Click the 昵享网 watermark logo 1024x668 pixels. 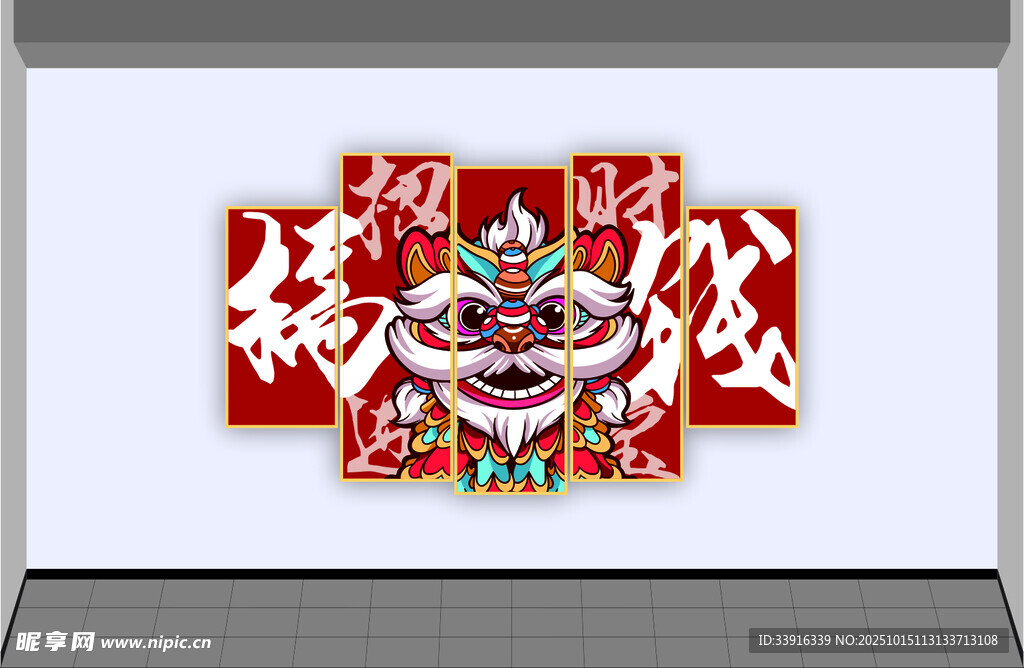point(49,641)
